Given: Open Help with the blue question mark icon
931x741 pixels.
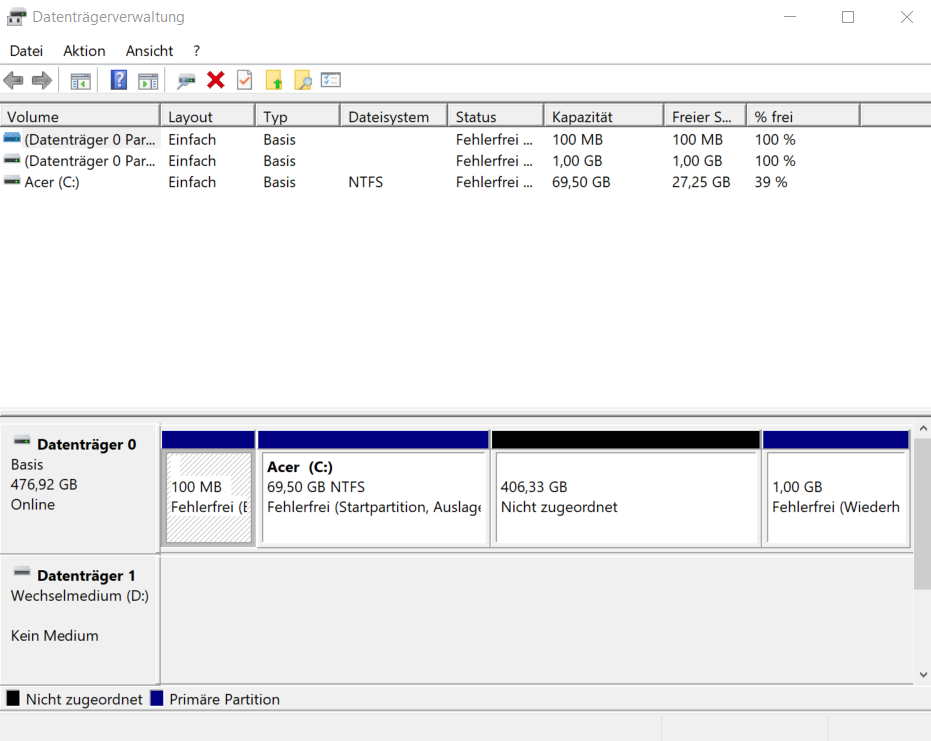Looking at the screenshot, I should 119,80.
